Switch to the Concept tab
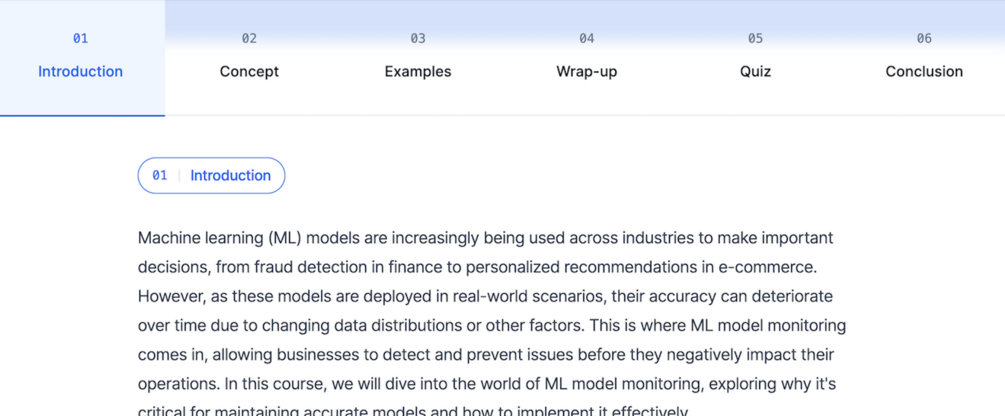 249,71
